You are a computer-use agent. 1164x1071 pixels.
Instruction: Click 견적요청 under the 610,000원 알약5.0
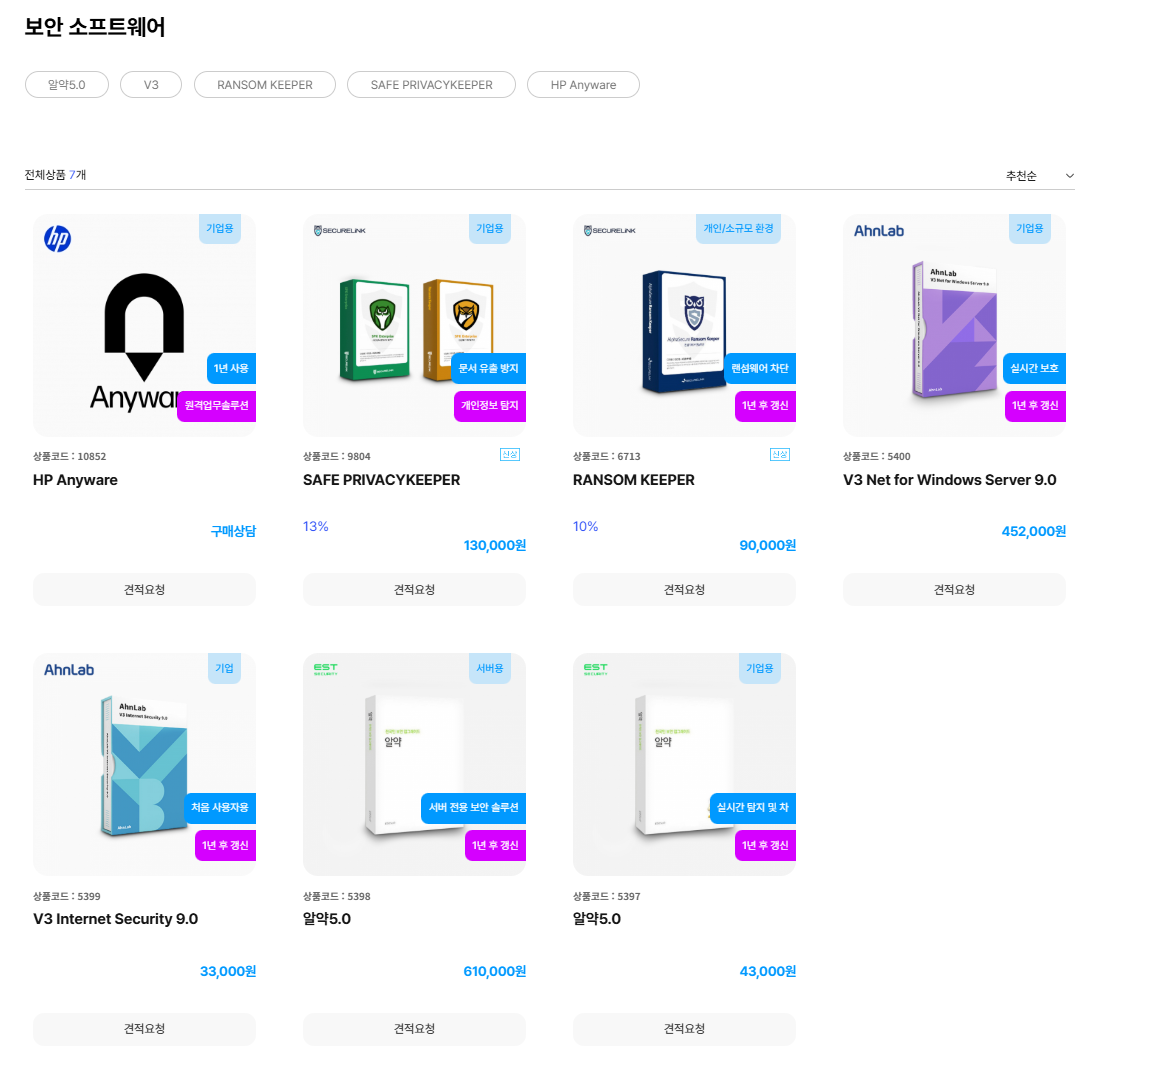point(414,1029)
